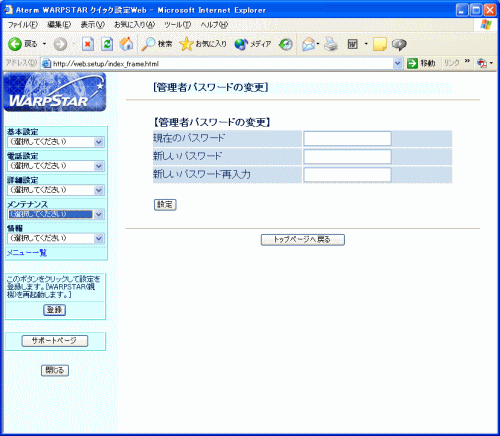
Task: Expand the Back button history arrow
Action: click(x=44, y=44)
